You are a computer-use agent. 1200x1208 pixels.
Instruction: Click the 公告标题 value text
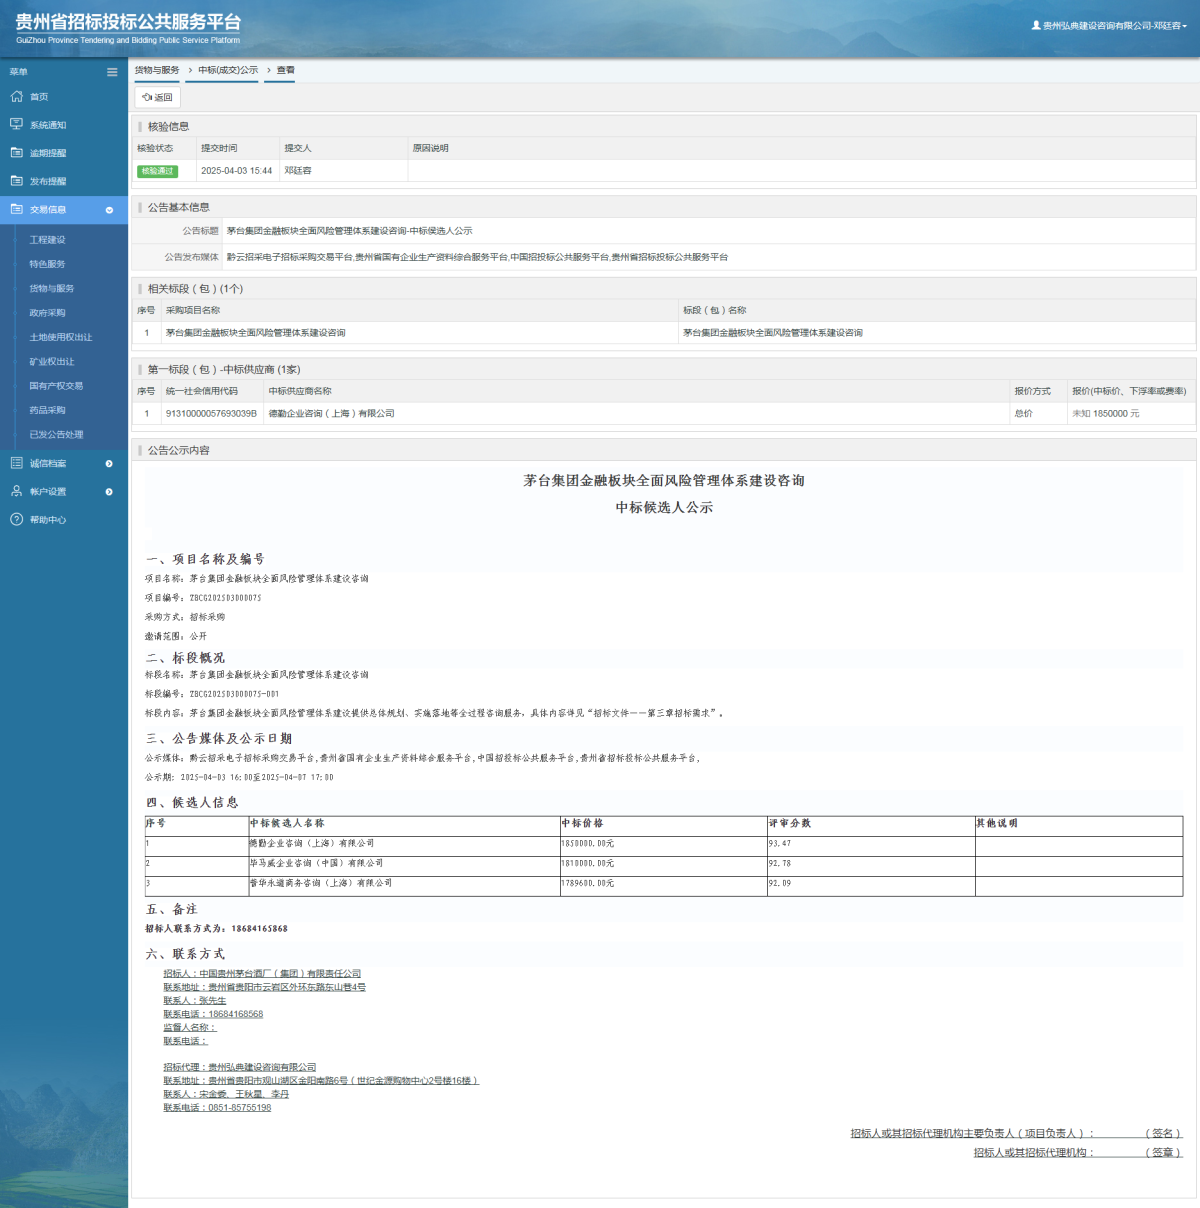pyautogui.click(x=349, y=230)
